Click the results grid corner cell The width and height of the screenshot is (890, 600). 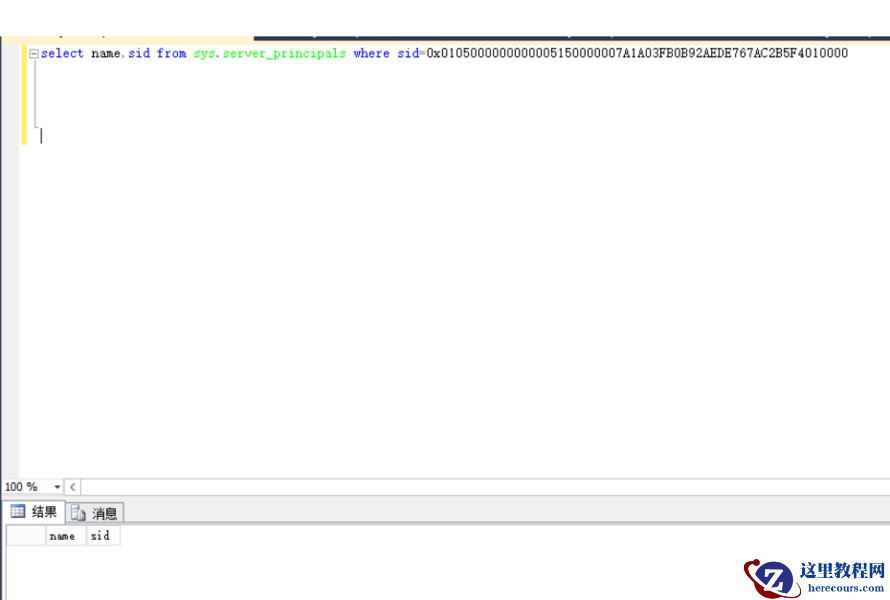coord(26,536)
